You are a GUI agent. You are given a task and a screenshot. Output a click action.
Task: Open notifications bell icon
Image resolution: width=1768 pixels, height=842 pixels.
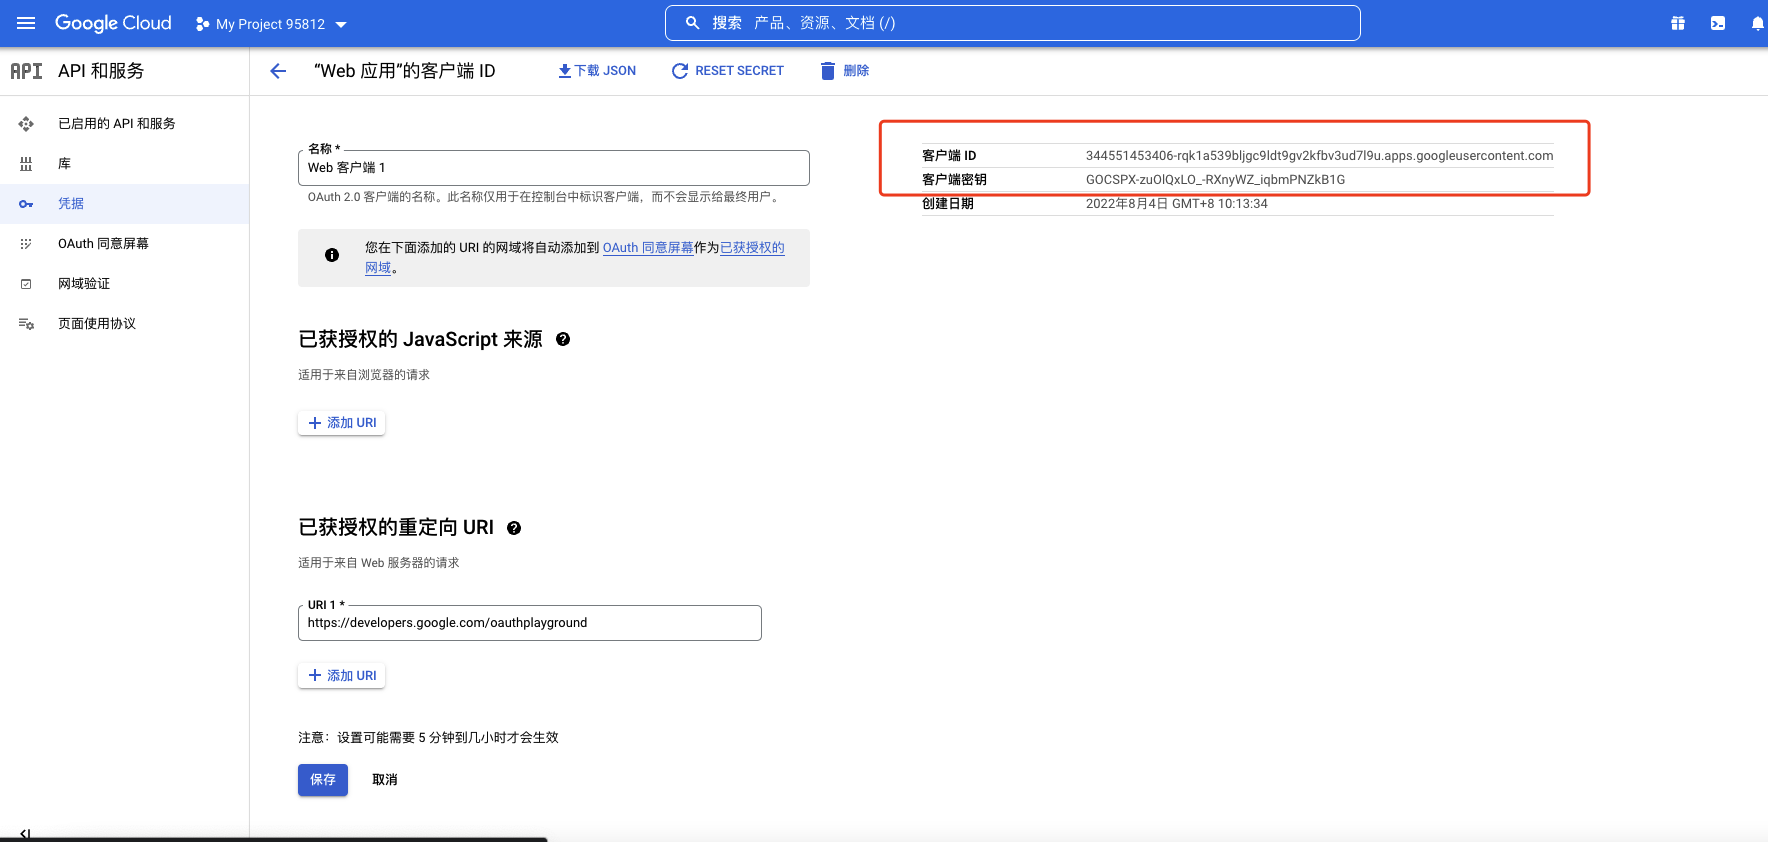(1756, 23)
